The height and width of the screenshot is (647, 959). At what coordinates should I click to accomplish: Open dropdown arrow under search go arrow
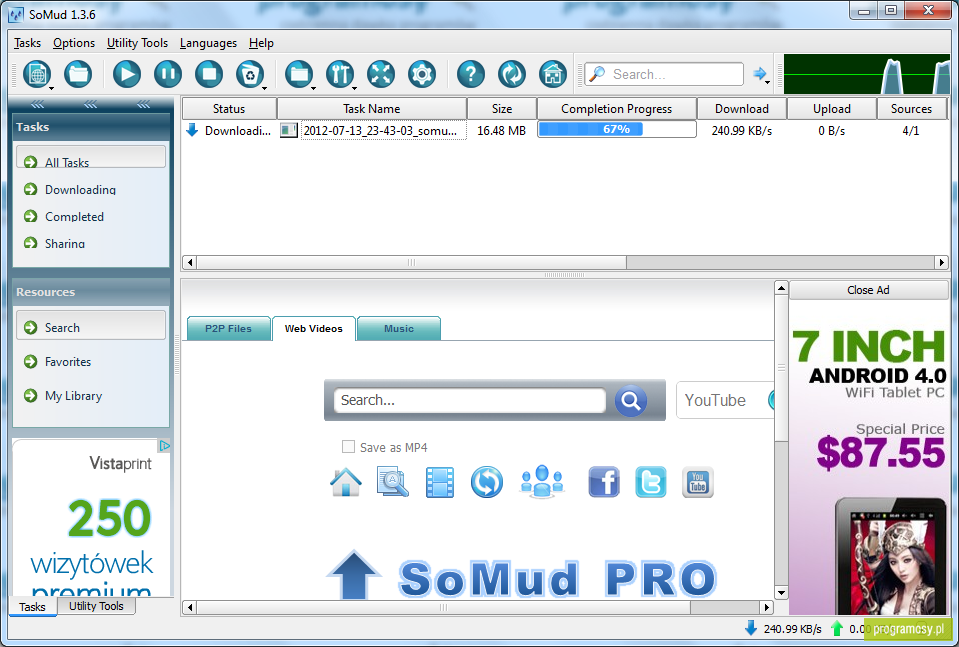768,82
